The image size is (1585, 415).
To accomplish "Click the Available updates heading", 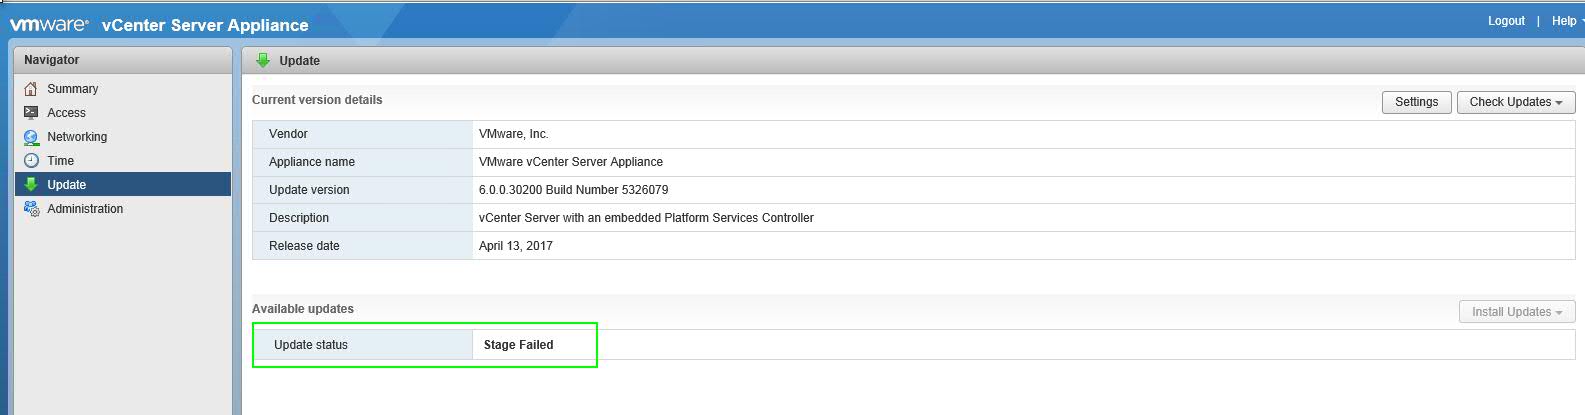I will tap(303, 309).
